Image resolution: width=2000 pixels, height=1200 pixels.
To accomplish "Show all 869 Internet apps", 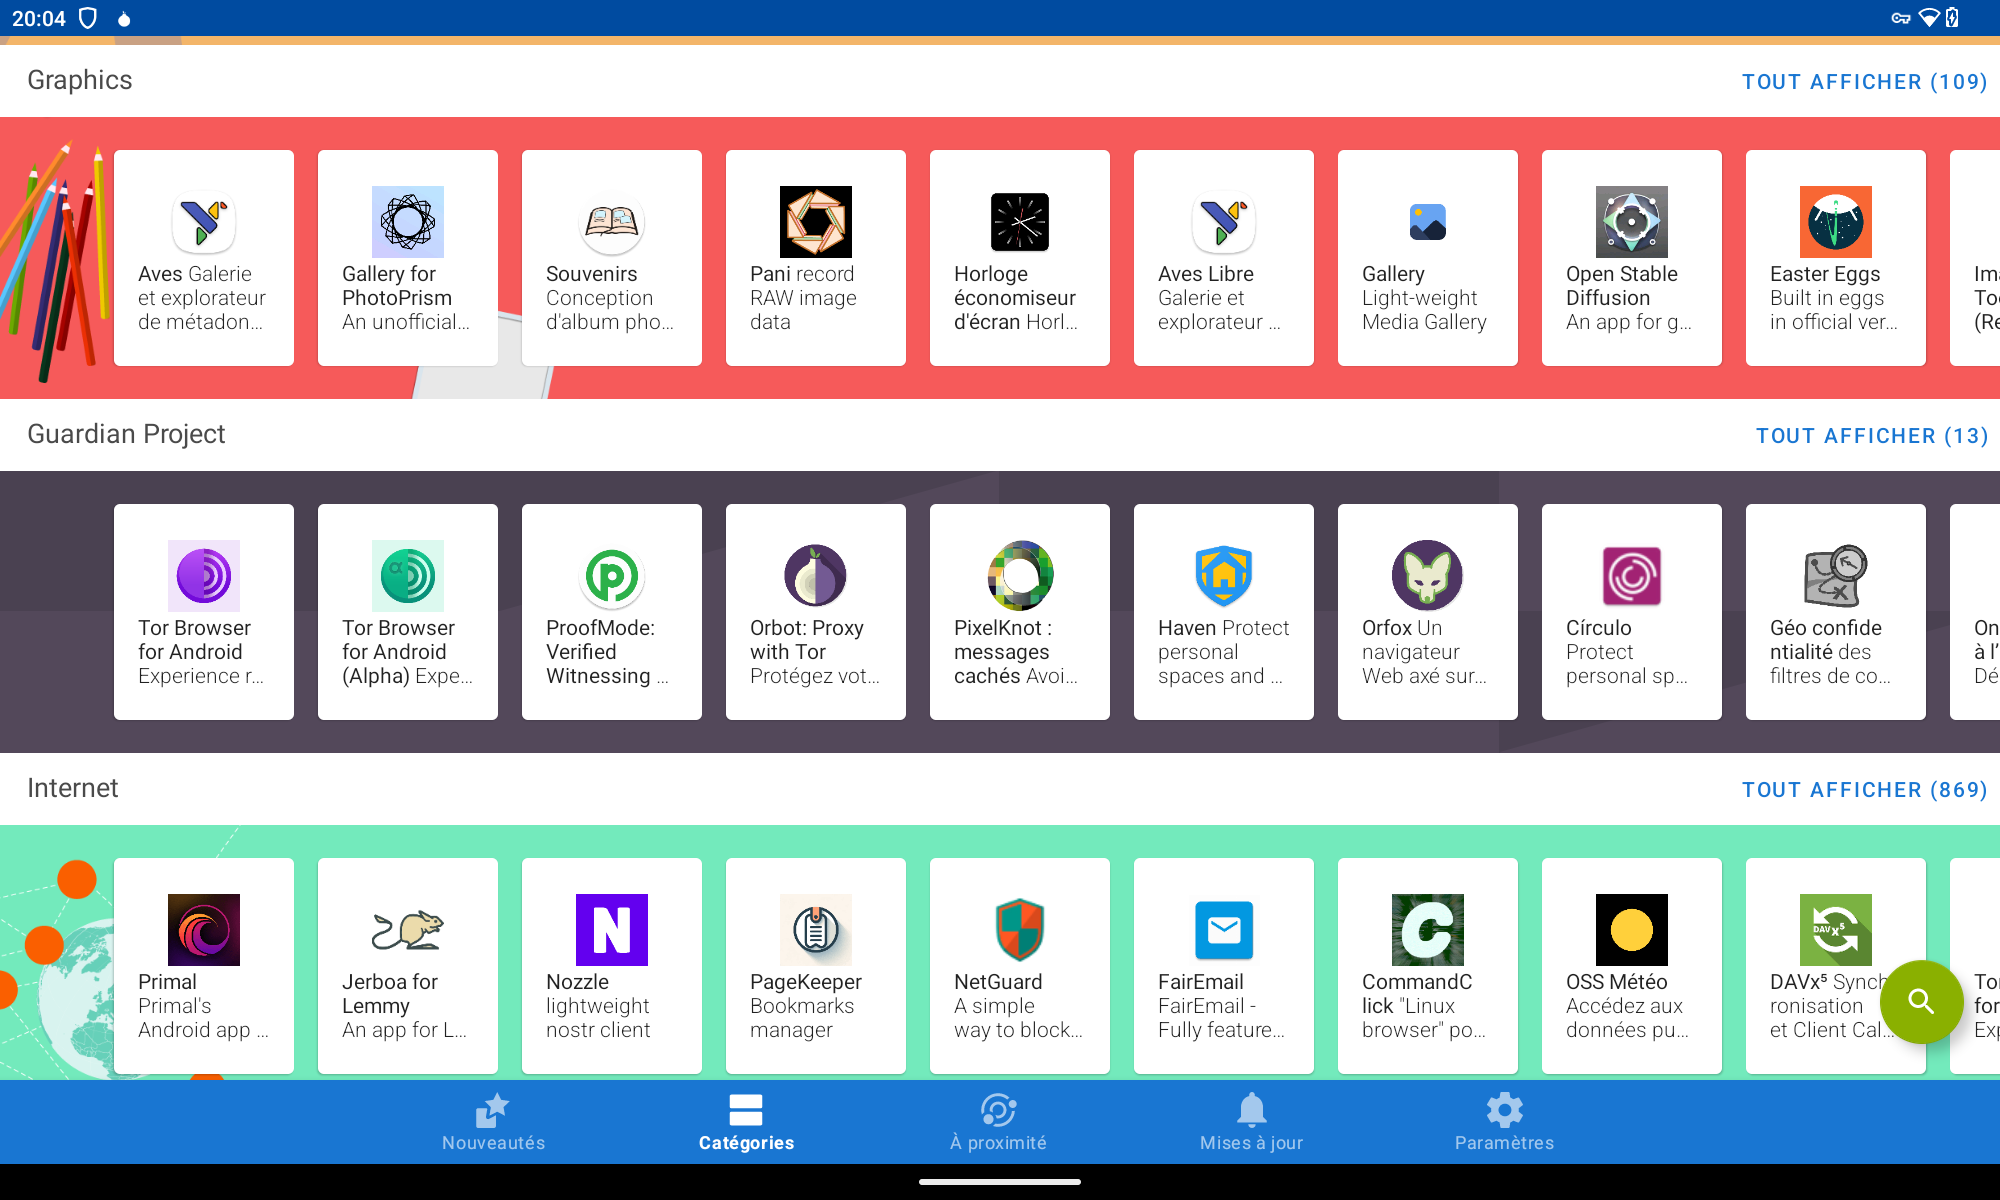I will click(x=1864, y=790).
